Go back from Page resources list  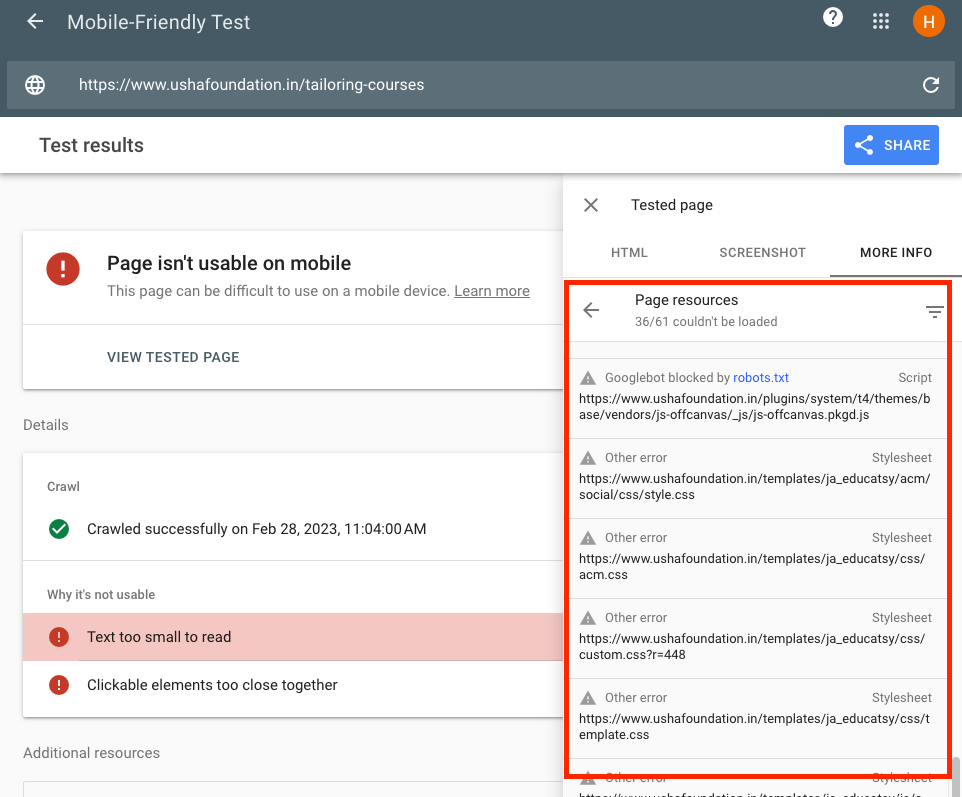pyautogui.click(x=591, y=310)
